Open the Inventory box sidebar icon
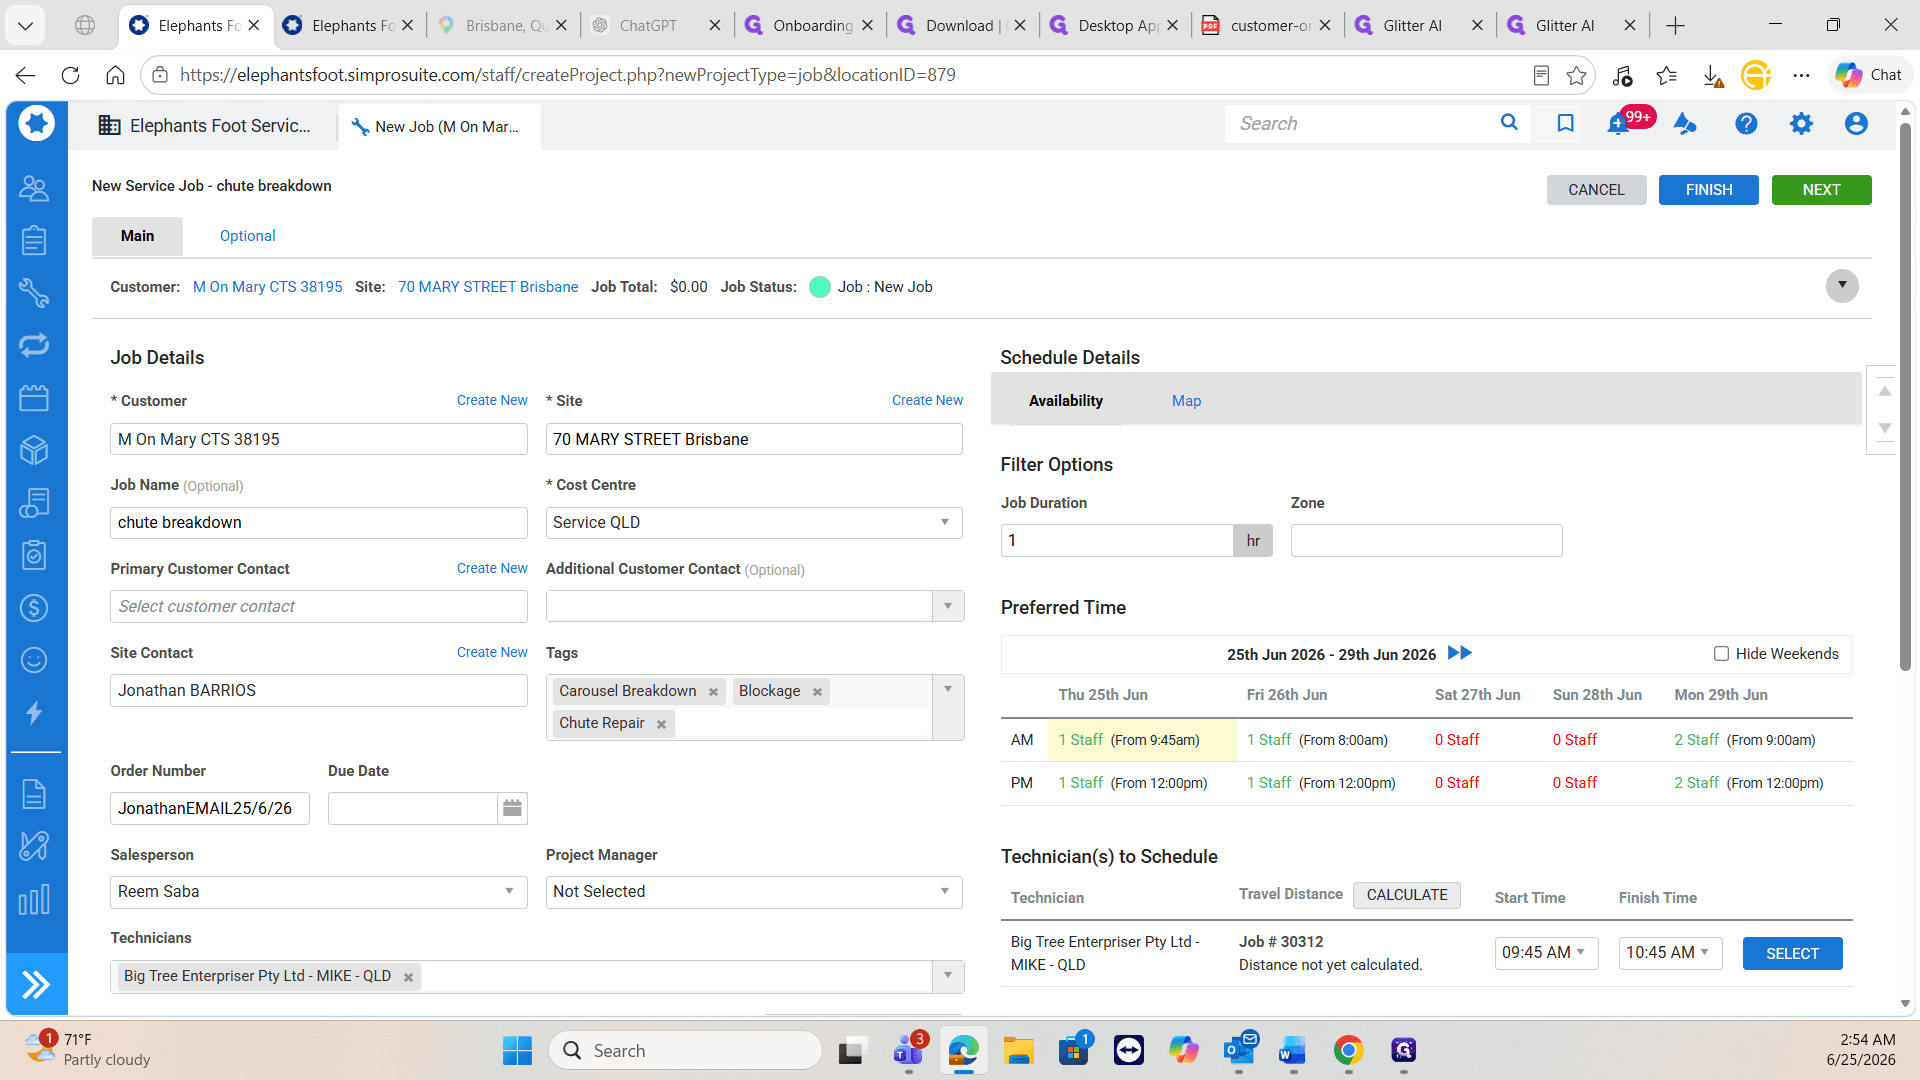Viewport: 1920px width, 1080px height. (x=34, y=450)
